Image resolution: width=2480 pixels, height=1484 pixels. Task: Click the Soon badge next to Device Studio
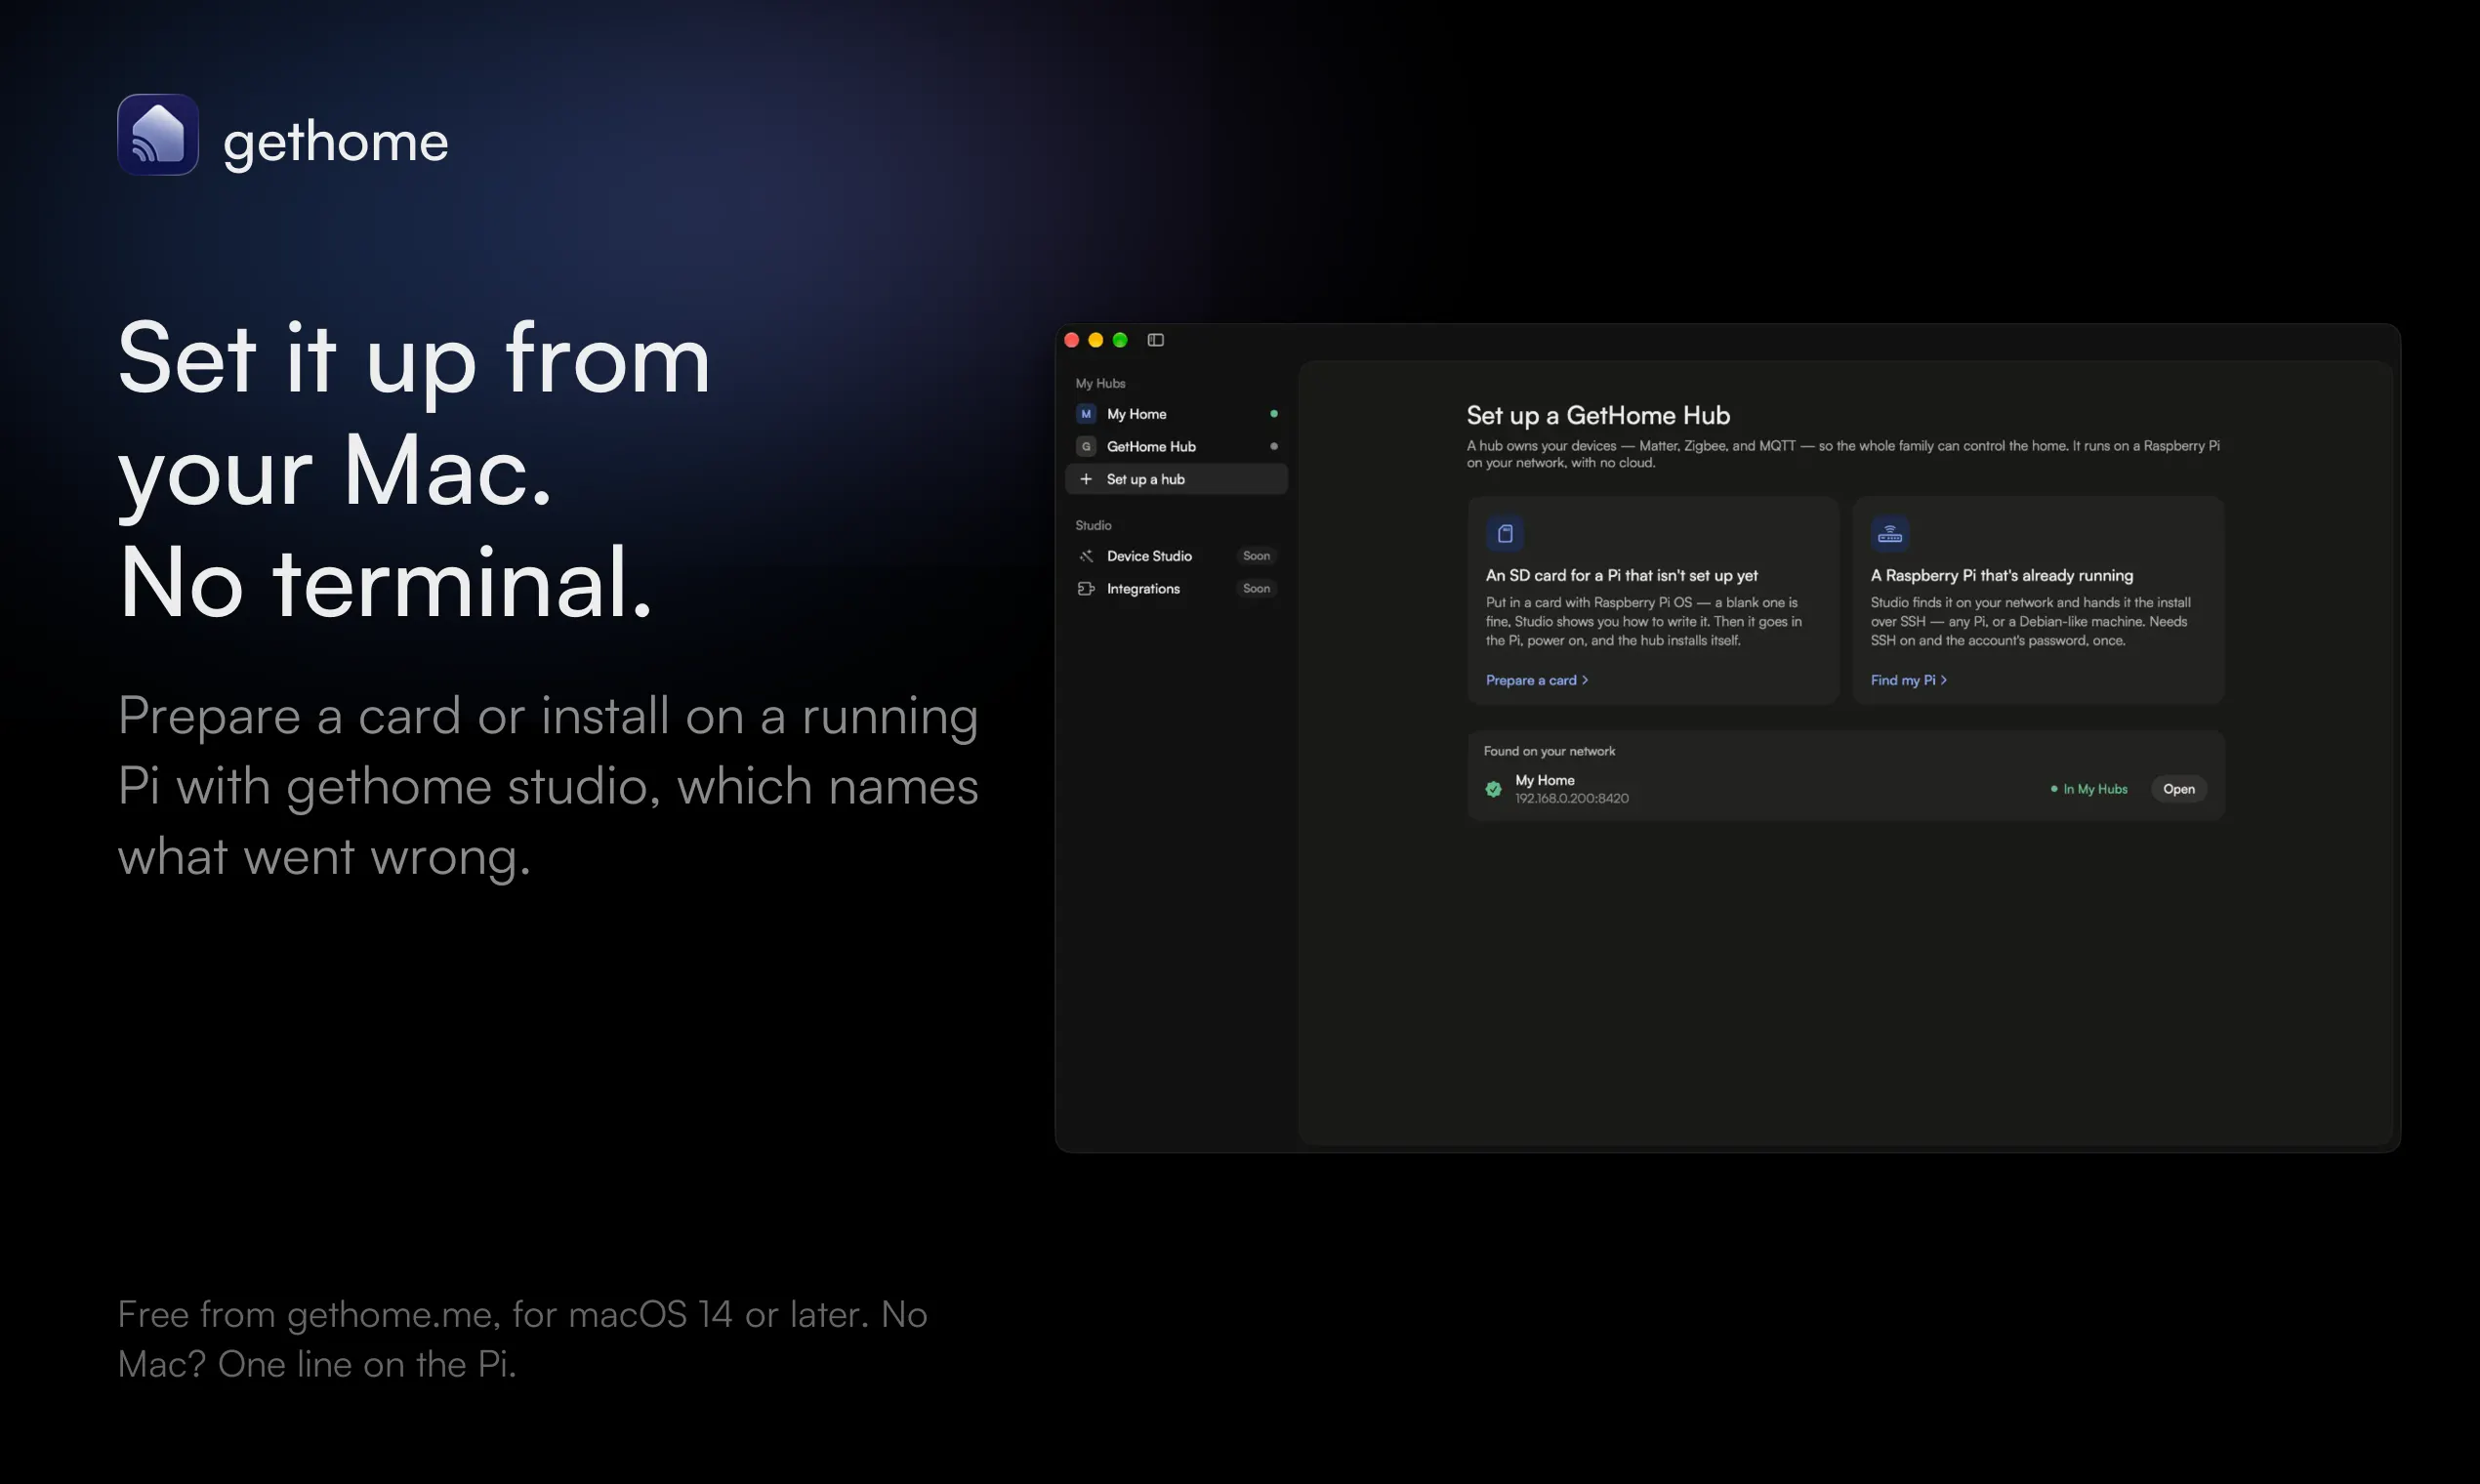click(1257, 556)
